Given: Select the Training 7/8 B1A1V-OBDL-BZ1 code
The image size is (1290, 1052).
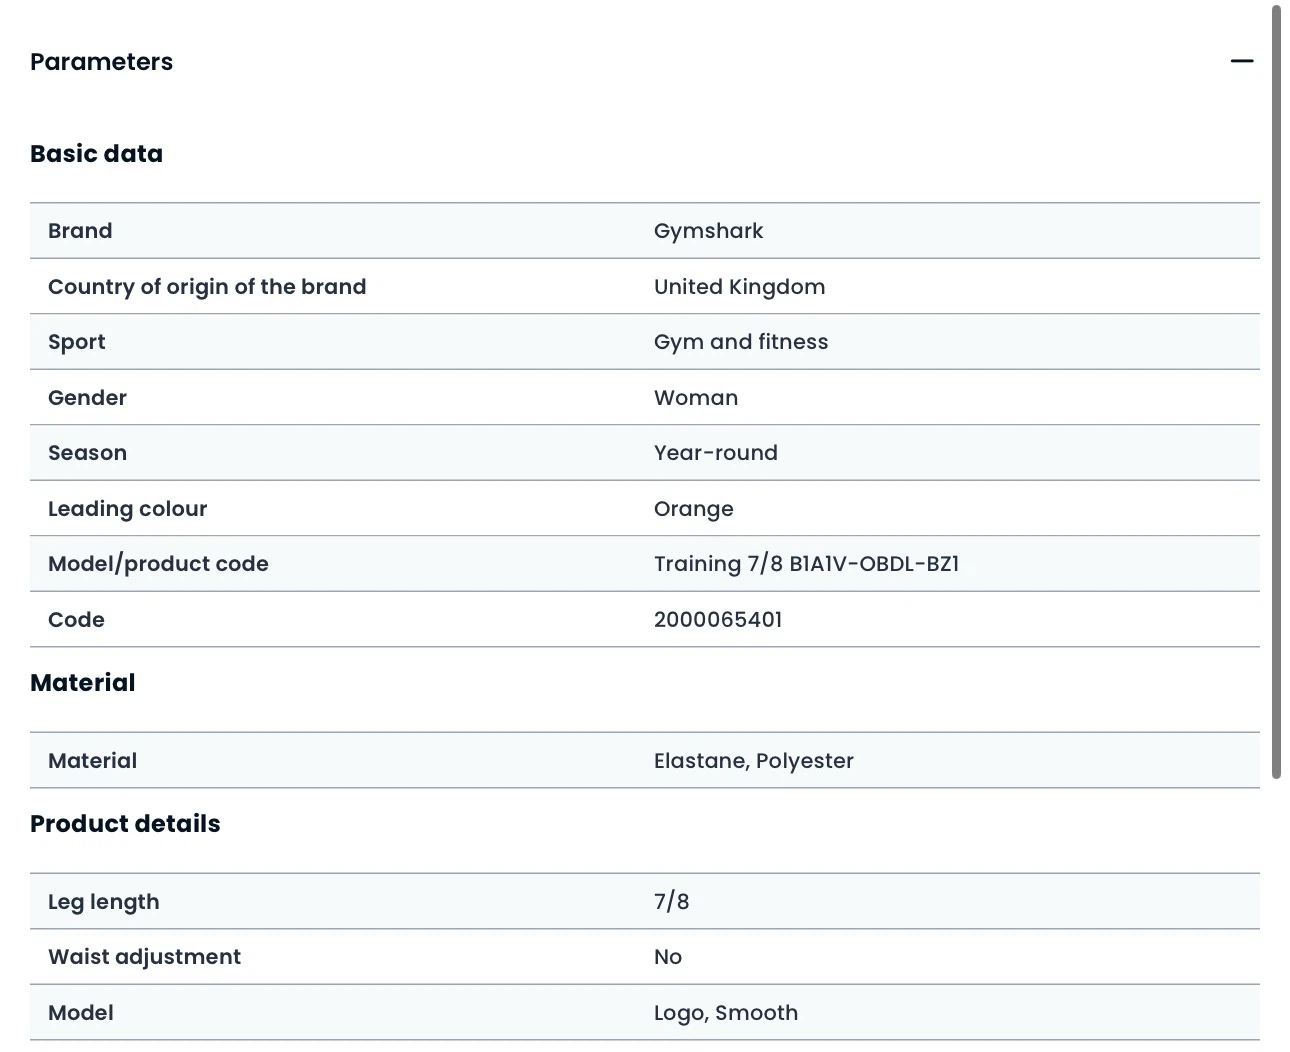Looking at the screenshot, I should tap(806, 564).
